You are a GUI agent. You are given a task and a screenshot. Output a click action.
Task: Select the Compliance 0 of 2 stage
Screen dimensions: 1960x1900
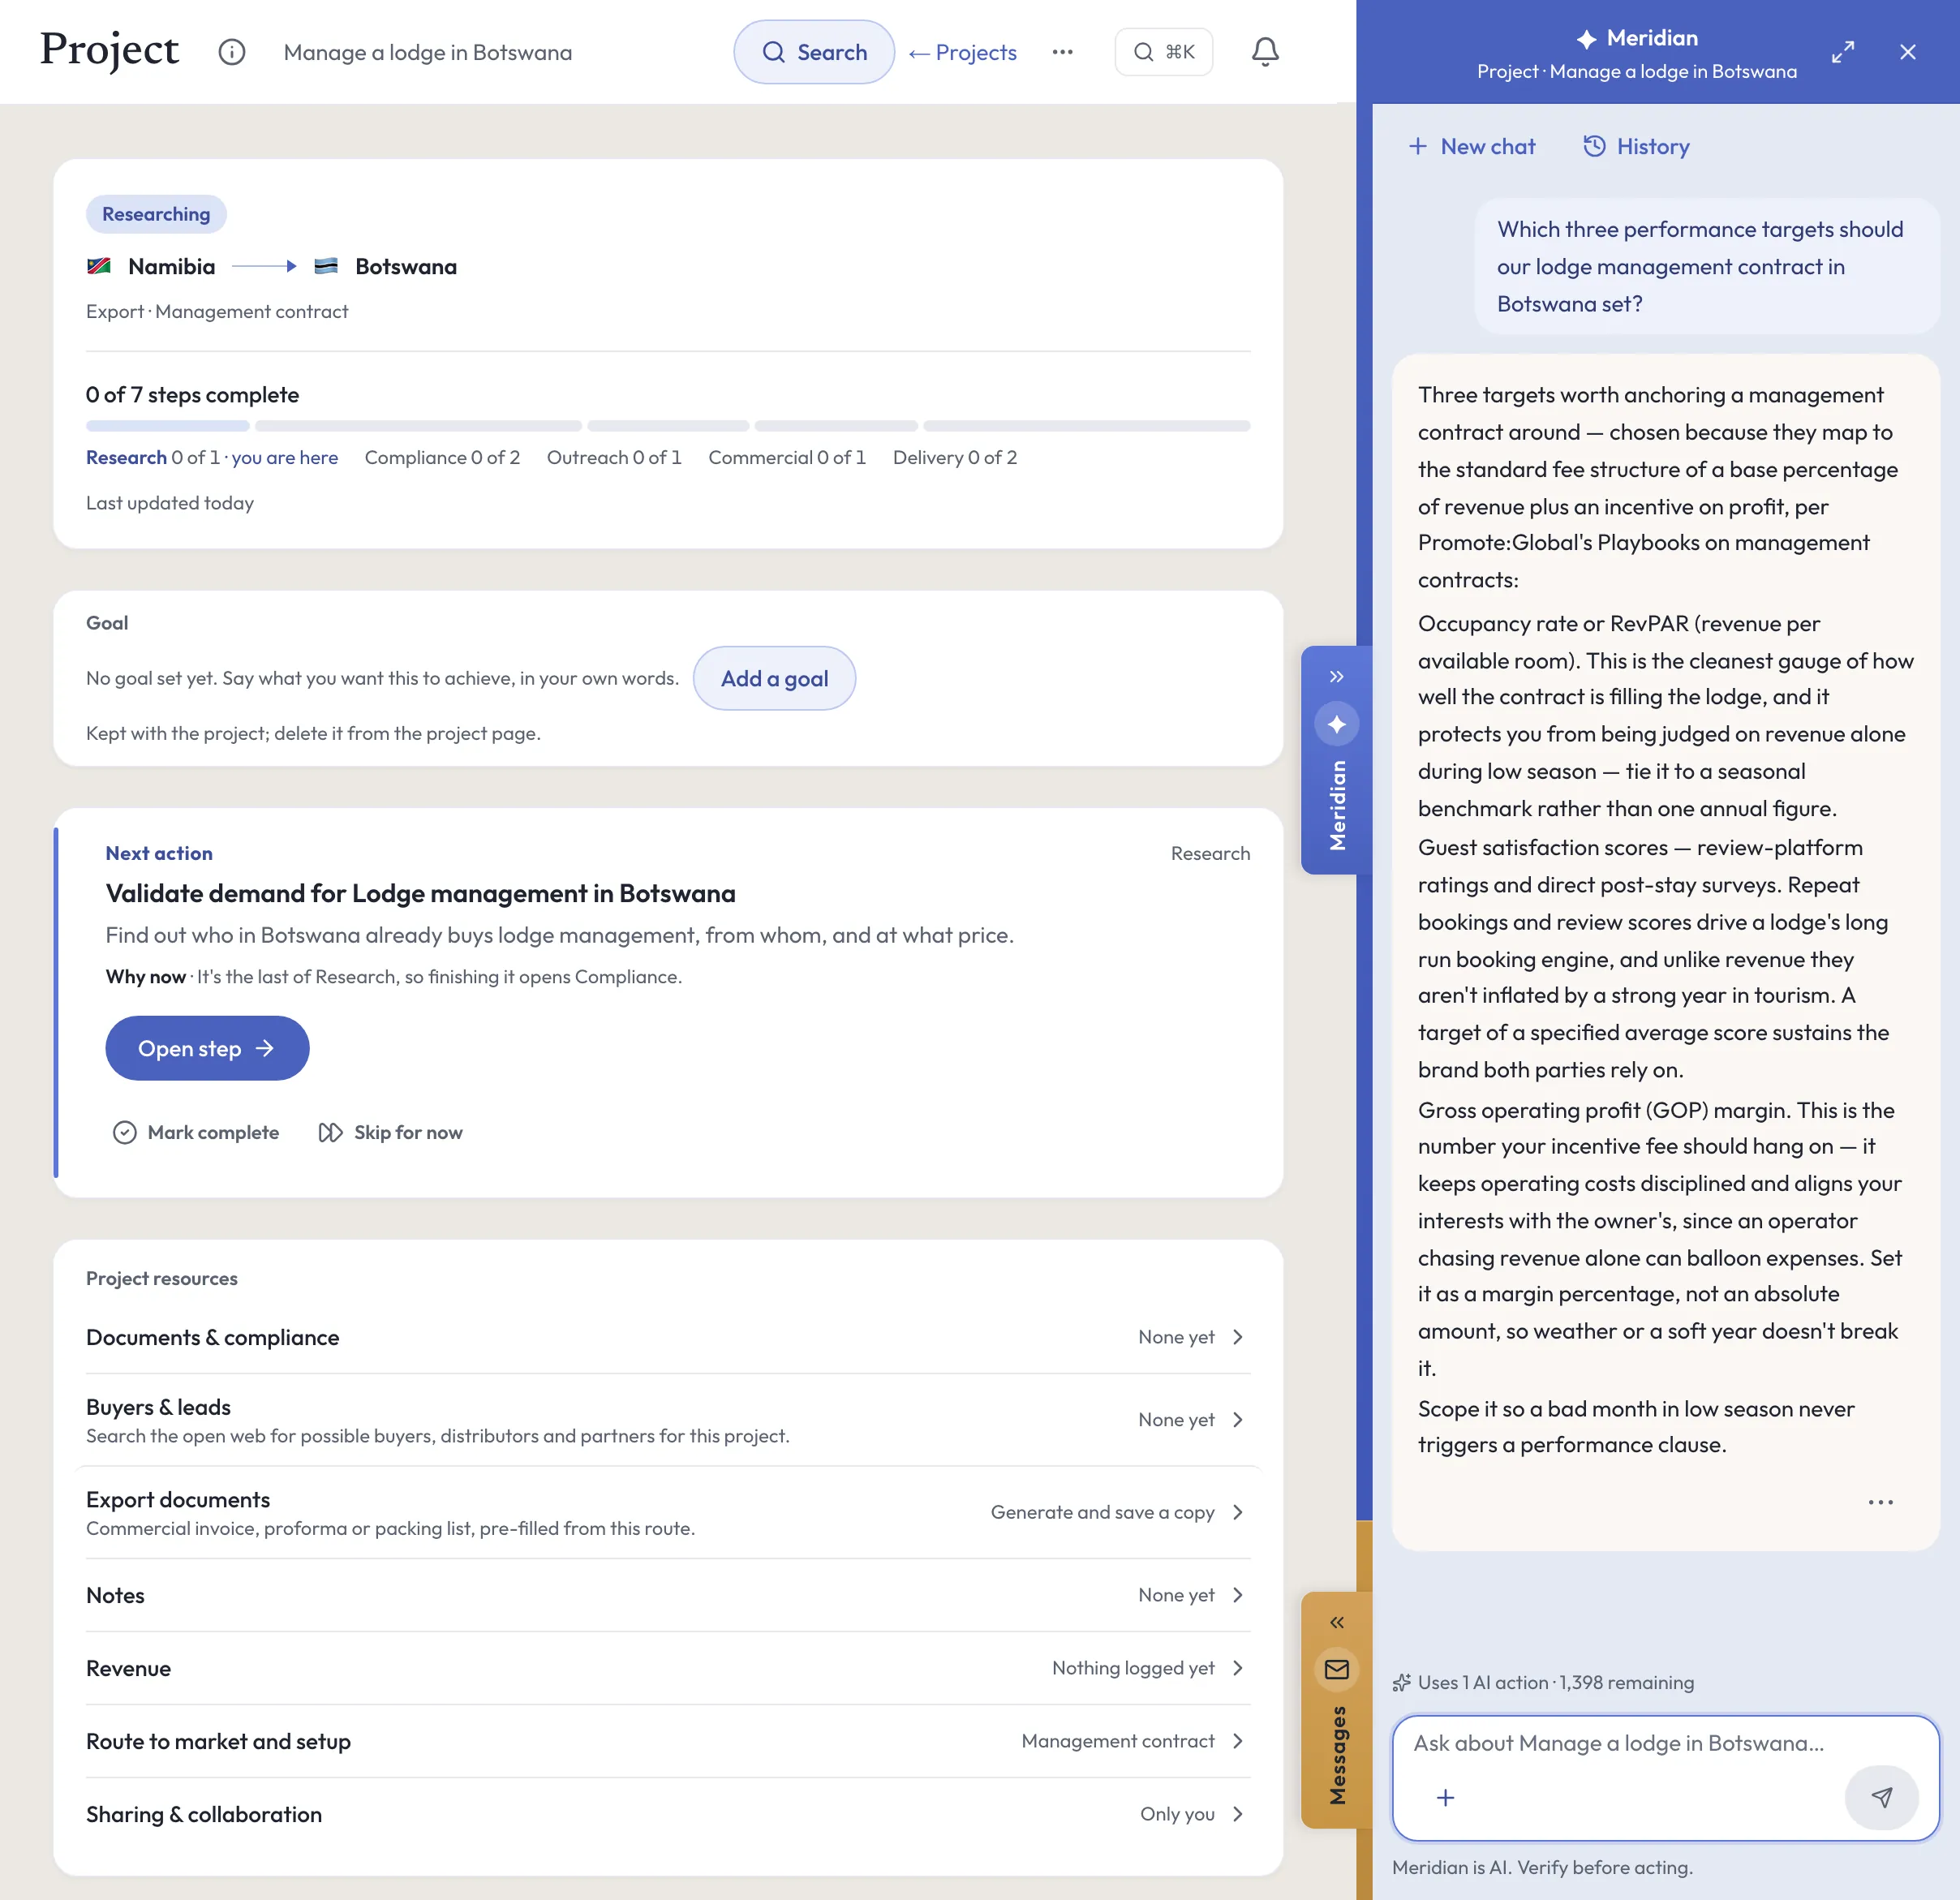point(442,457)
